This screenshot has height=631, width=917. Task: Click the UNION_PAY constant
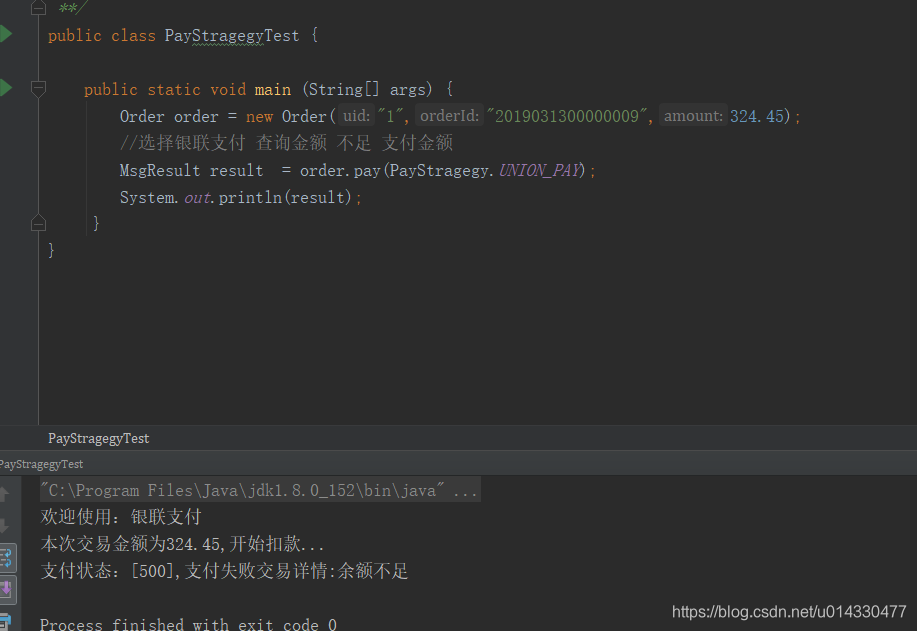coord(540,170)
